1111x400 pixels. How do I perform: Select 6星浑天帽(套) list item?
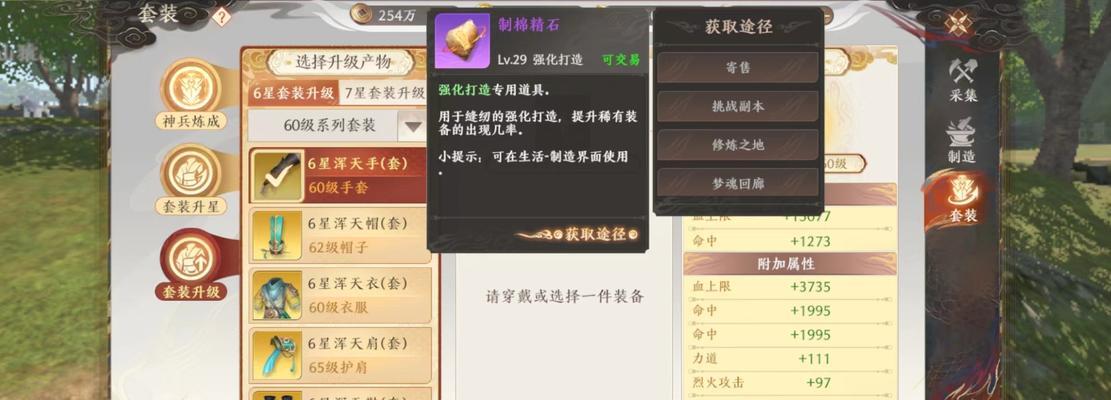point(340,235)
